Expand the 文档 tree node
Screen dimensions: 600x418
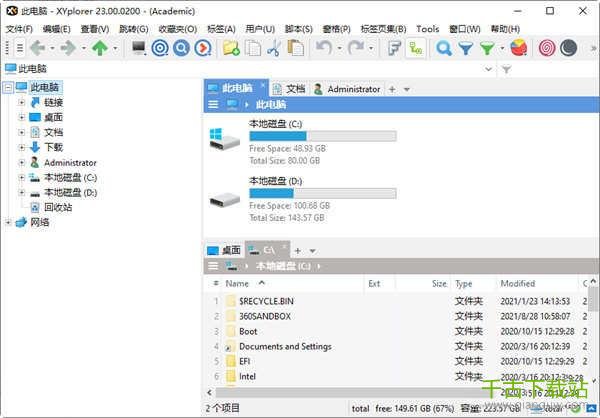[22, 132]
